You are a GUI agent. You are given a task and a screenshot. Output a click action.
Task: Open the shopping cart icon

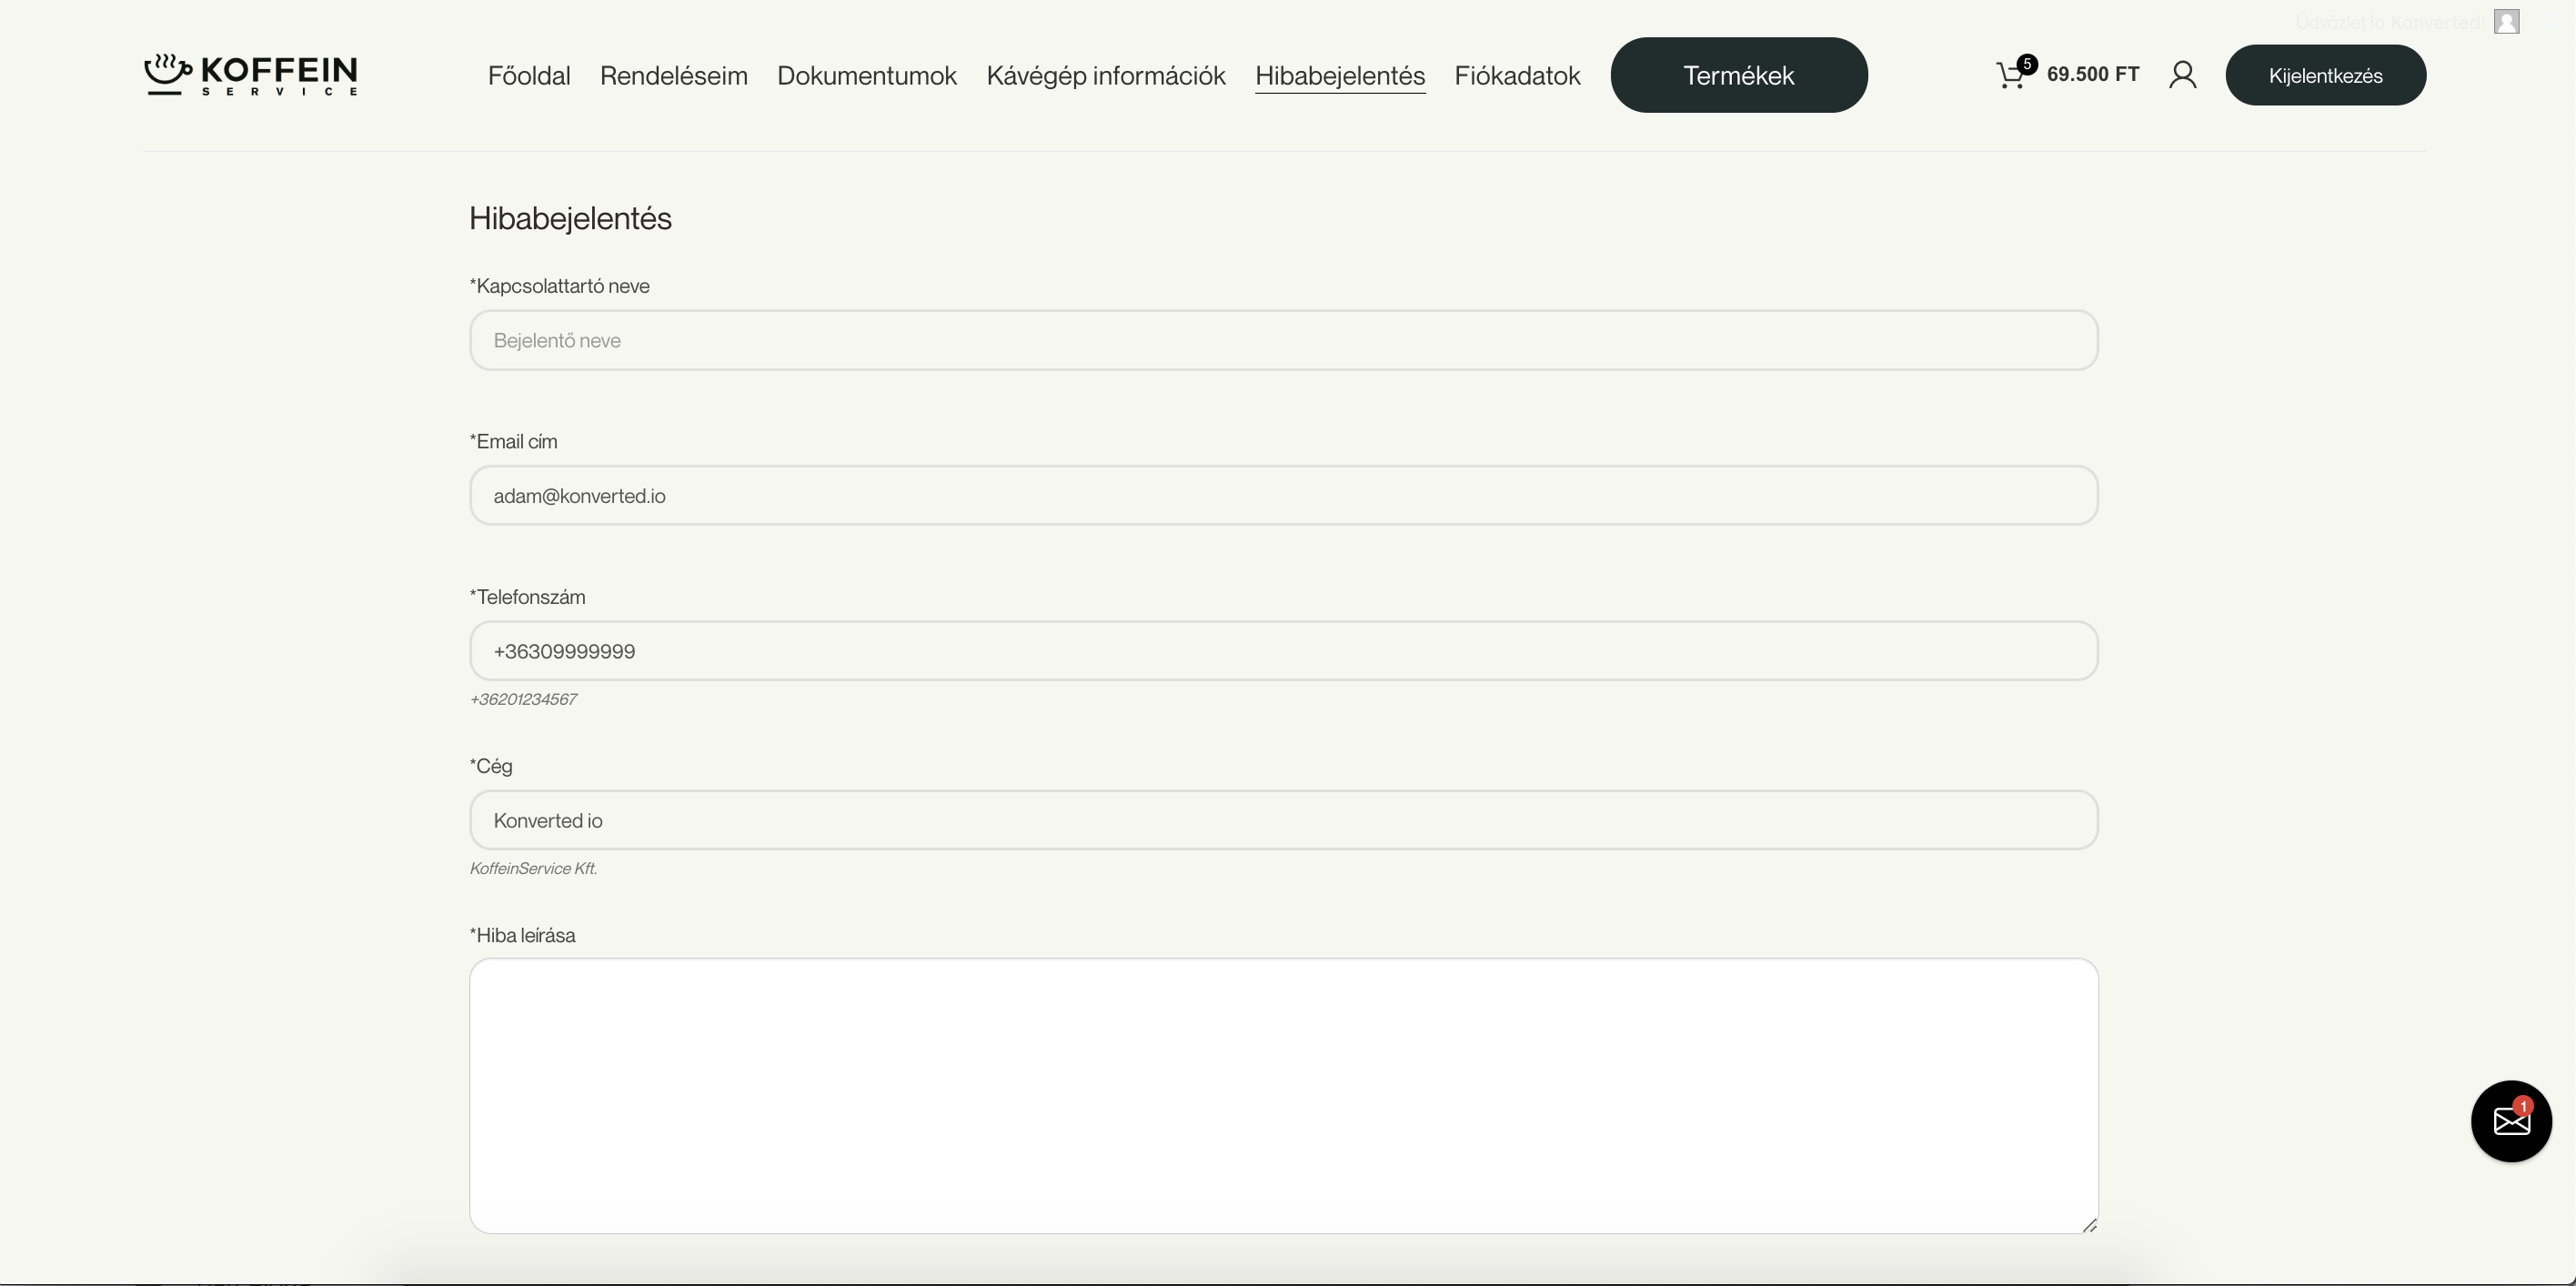2011,75
